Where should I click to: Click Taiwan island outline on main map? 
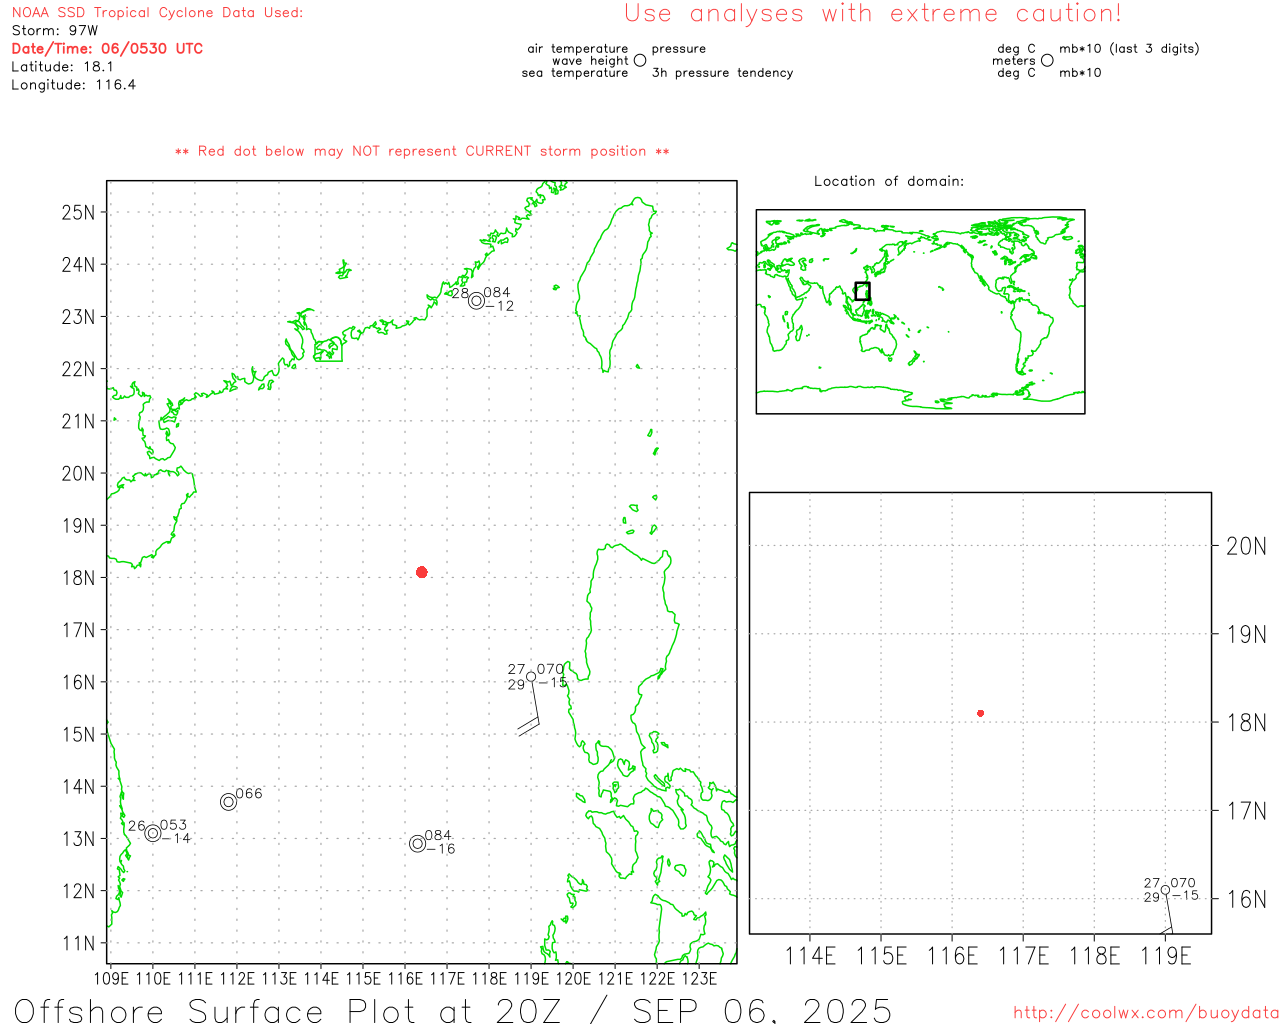pos(615,285)
